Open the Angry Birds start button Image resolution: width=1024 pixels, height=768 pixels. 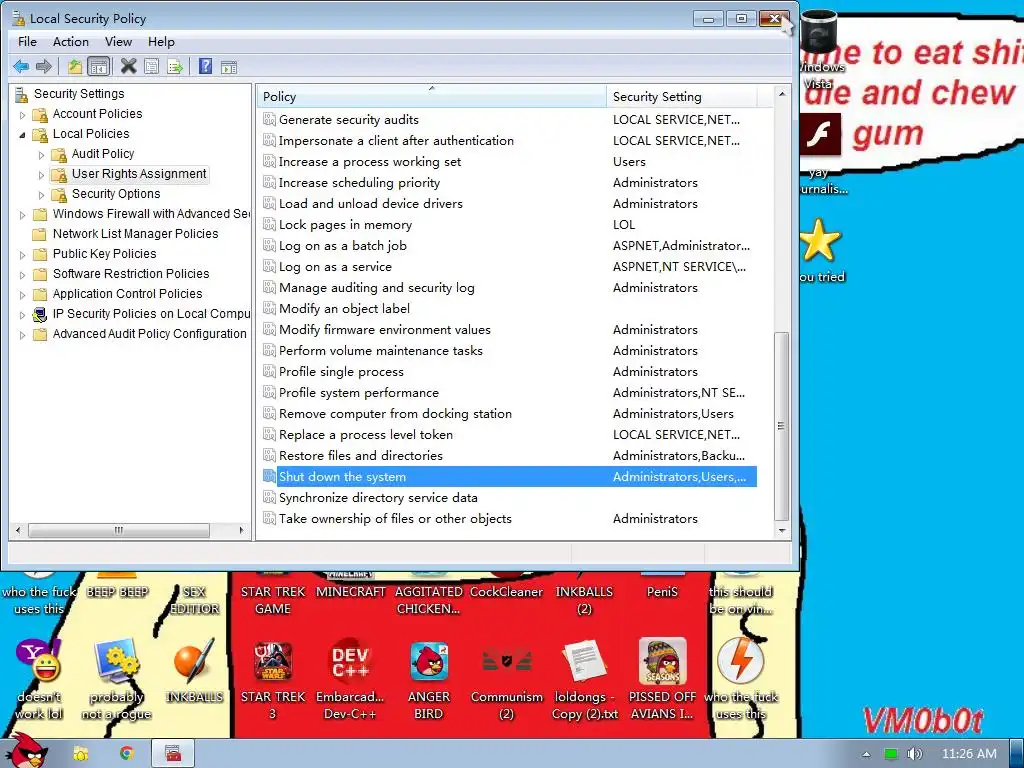[x=25, y=752]
